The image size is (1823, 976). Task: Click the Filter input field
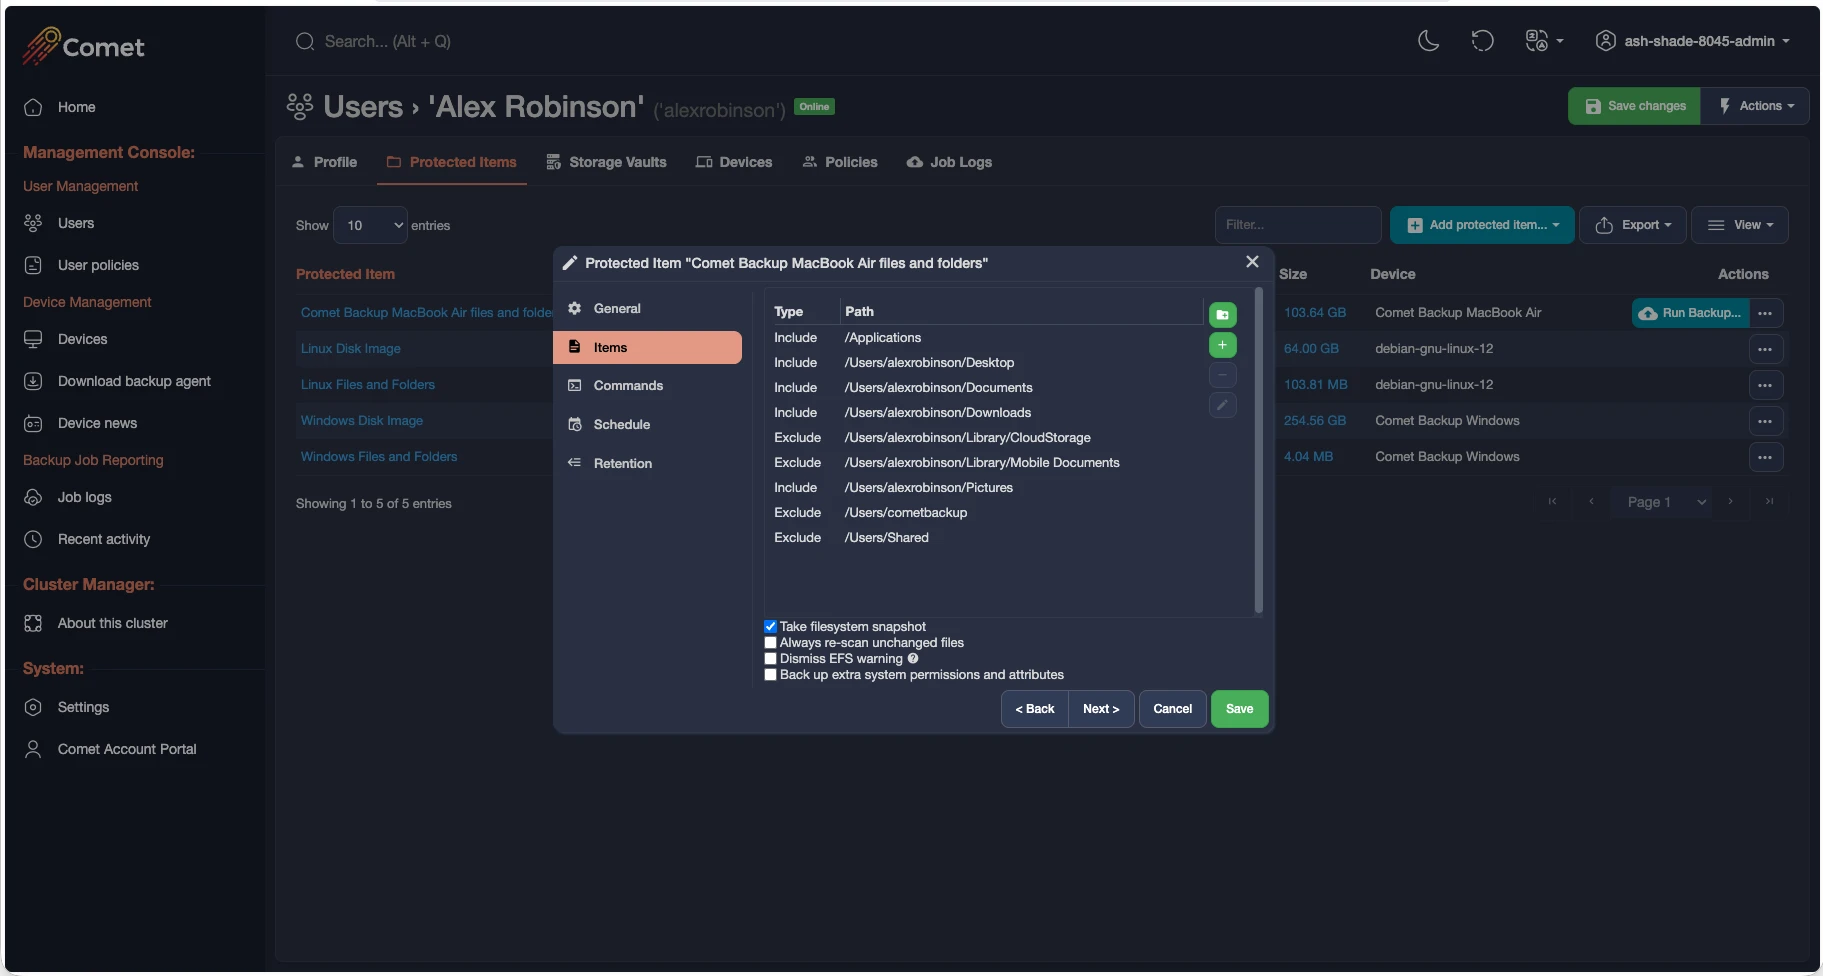(x=1298, y=225)
